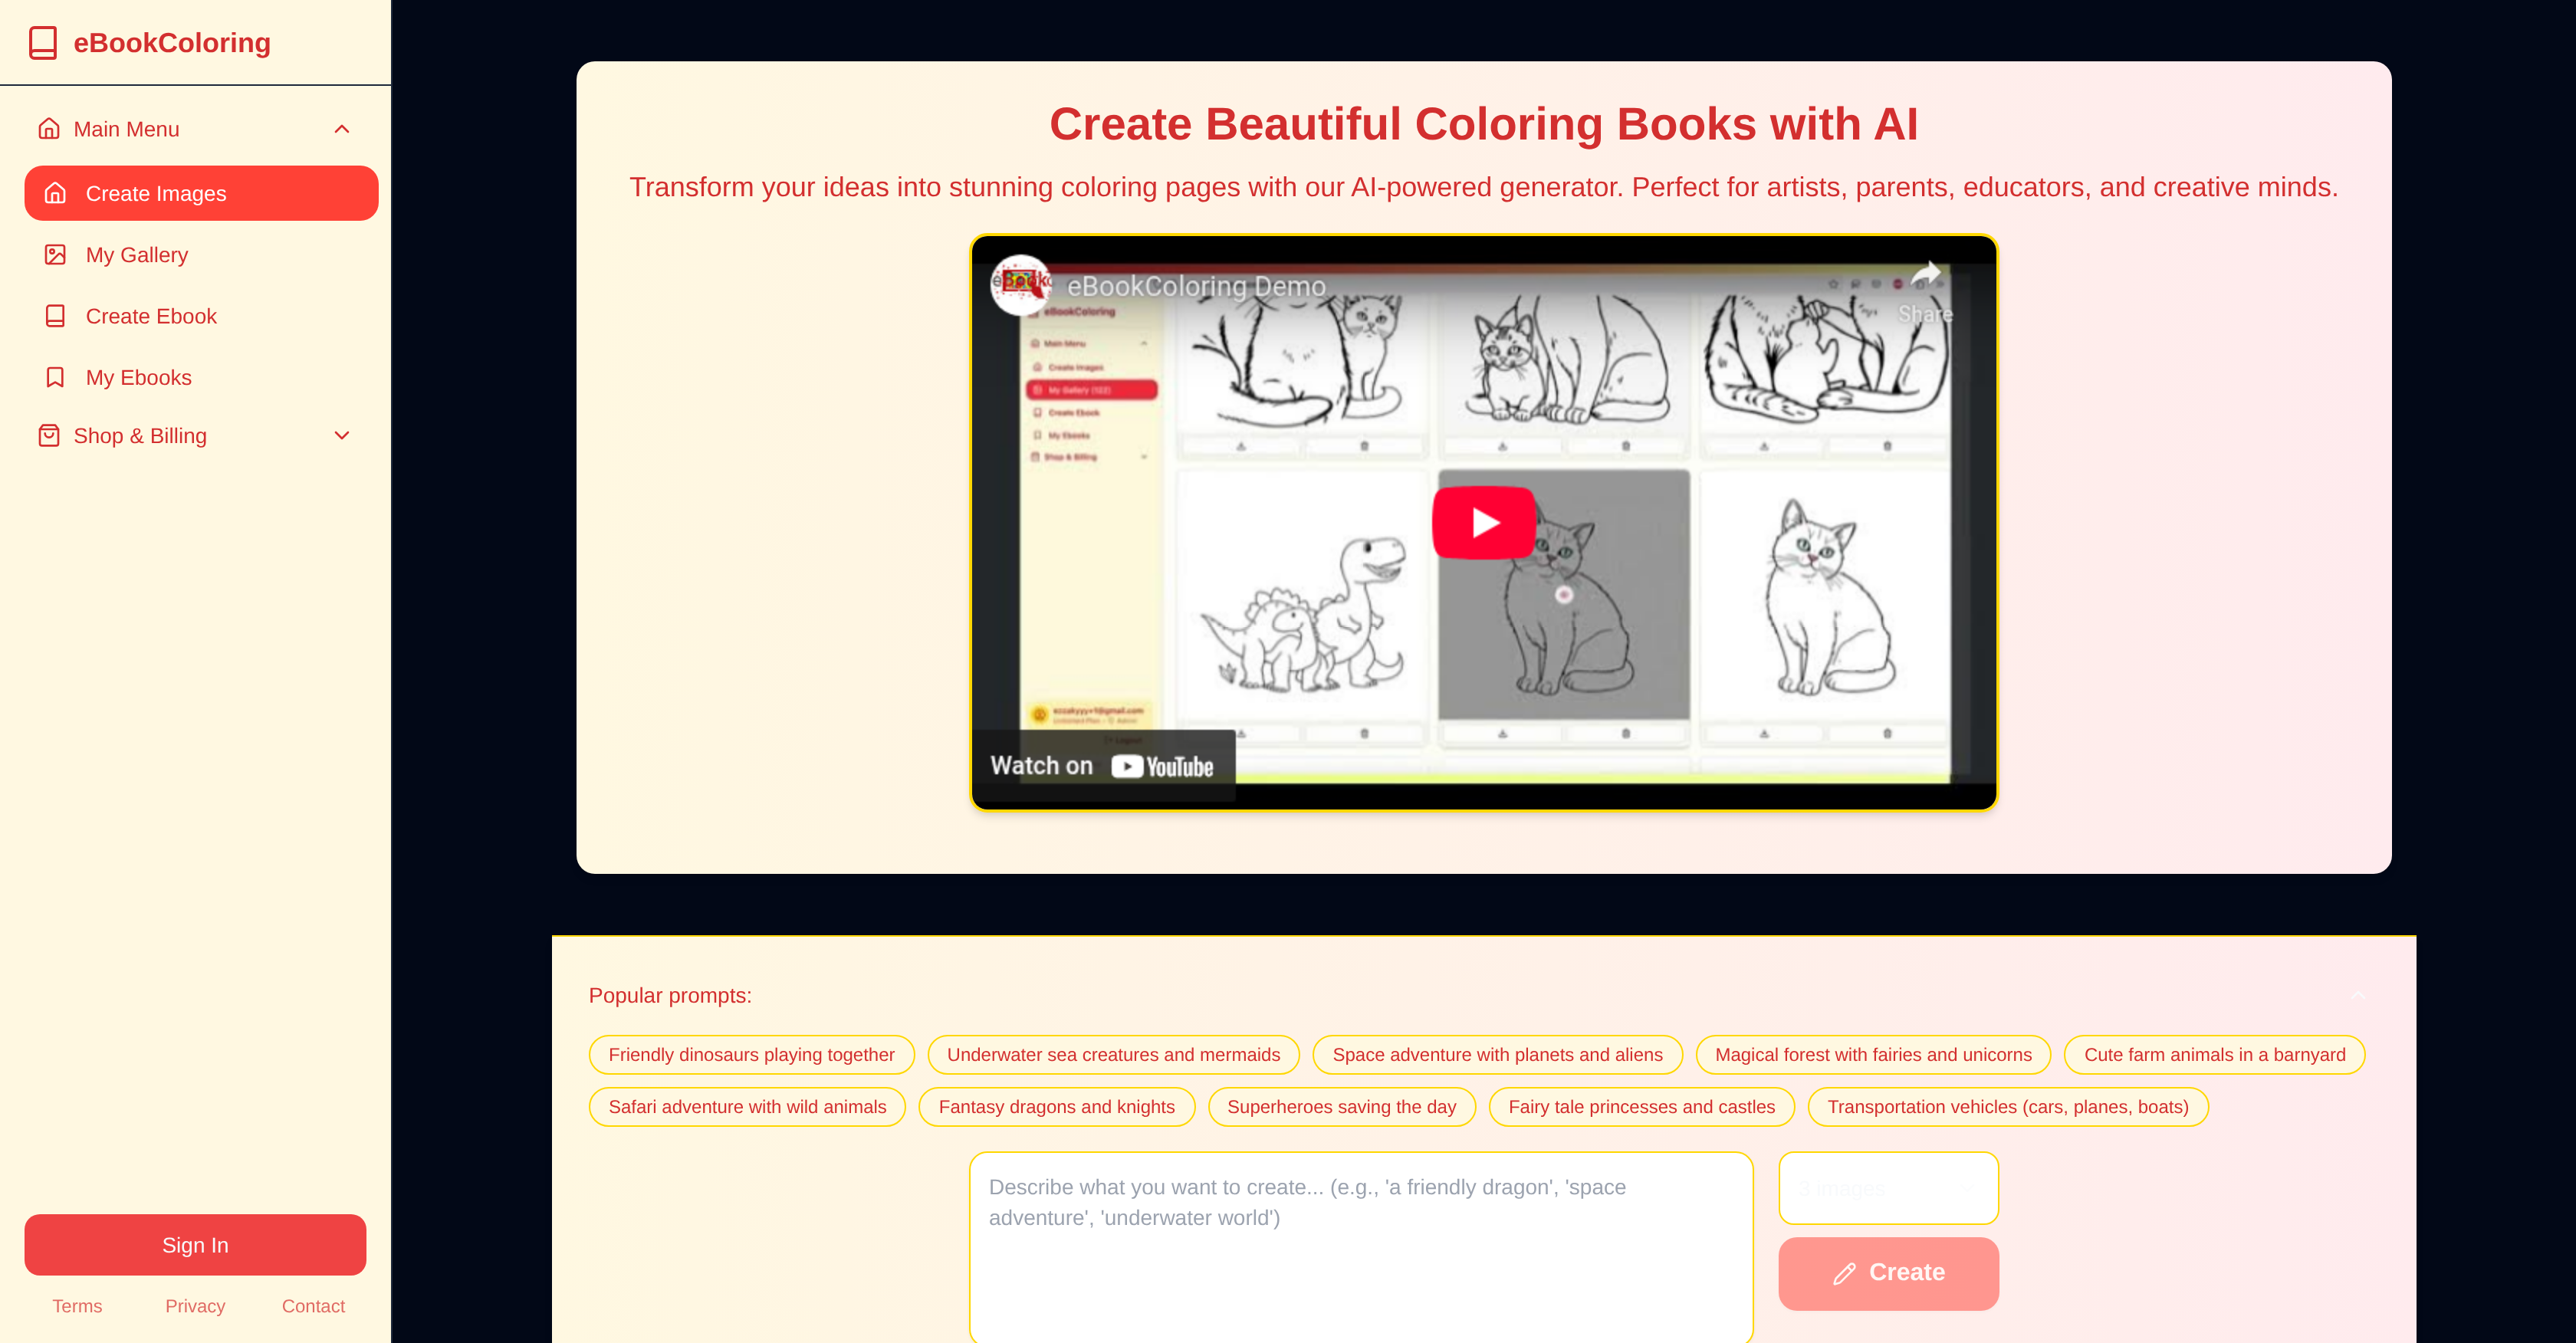Open the images count dropdown
Screen dimensions: 2576x1343
point(1888,1188)
